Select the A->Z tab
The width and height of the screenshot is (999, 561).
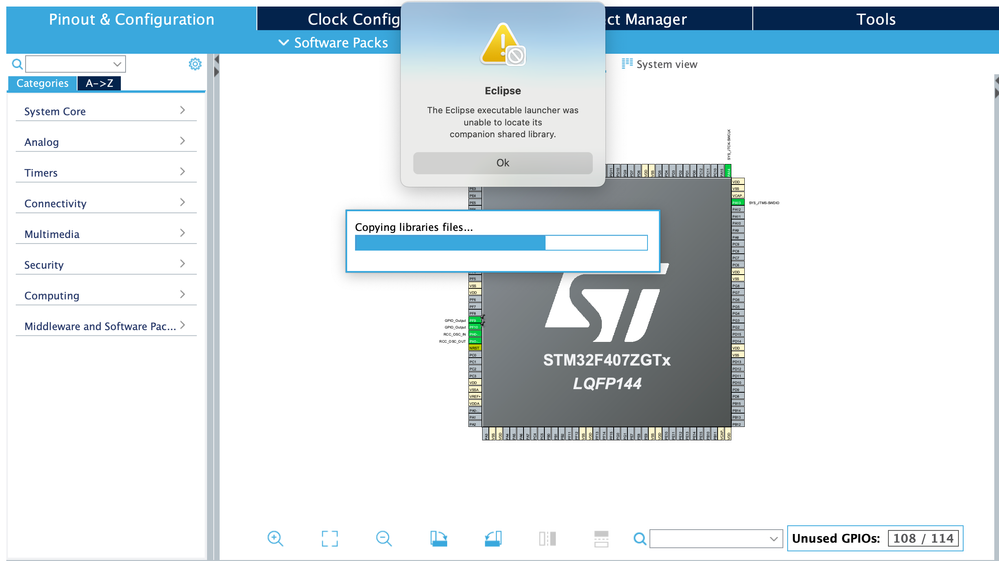[99, 83]
